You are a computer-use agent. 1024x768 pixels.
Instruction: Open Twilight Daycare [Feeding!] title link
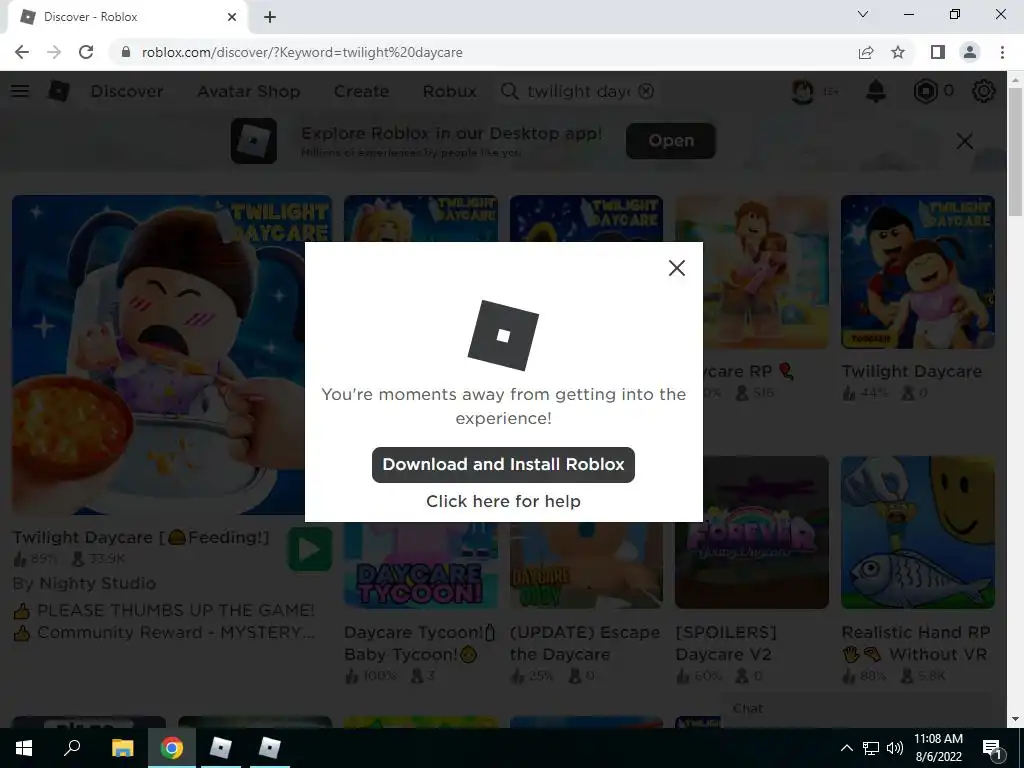(x=141, y=537)
